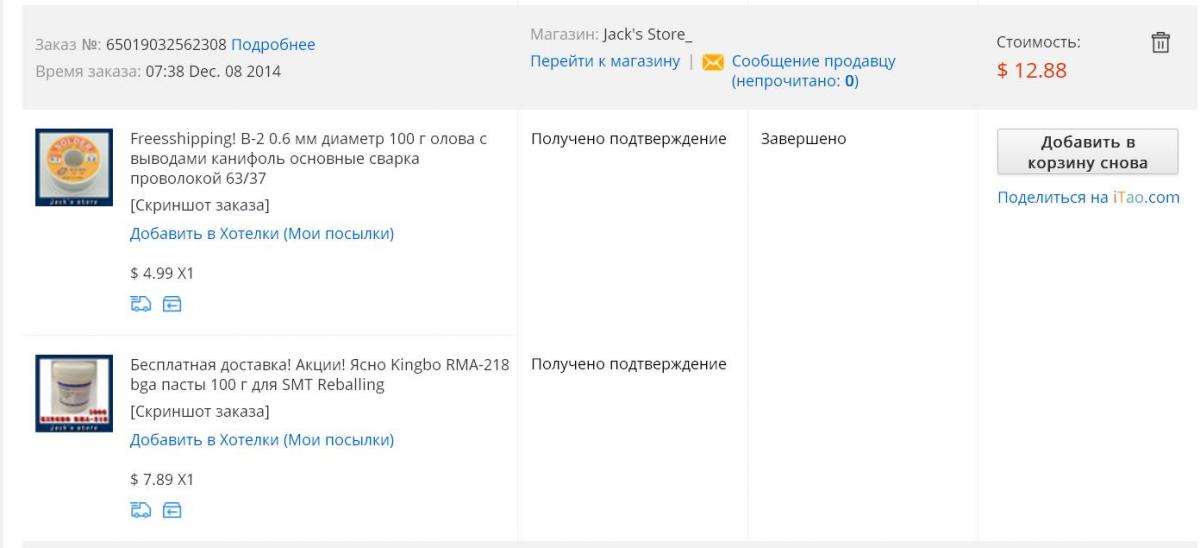Image resolution: width=1200 pixels, height=548 pixels.
Task: Open order details via 'Подробнее' link
Action: click(x=273, y=44)
